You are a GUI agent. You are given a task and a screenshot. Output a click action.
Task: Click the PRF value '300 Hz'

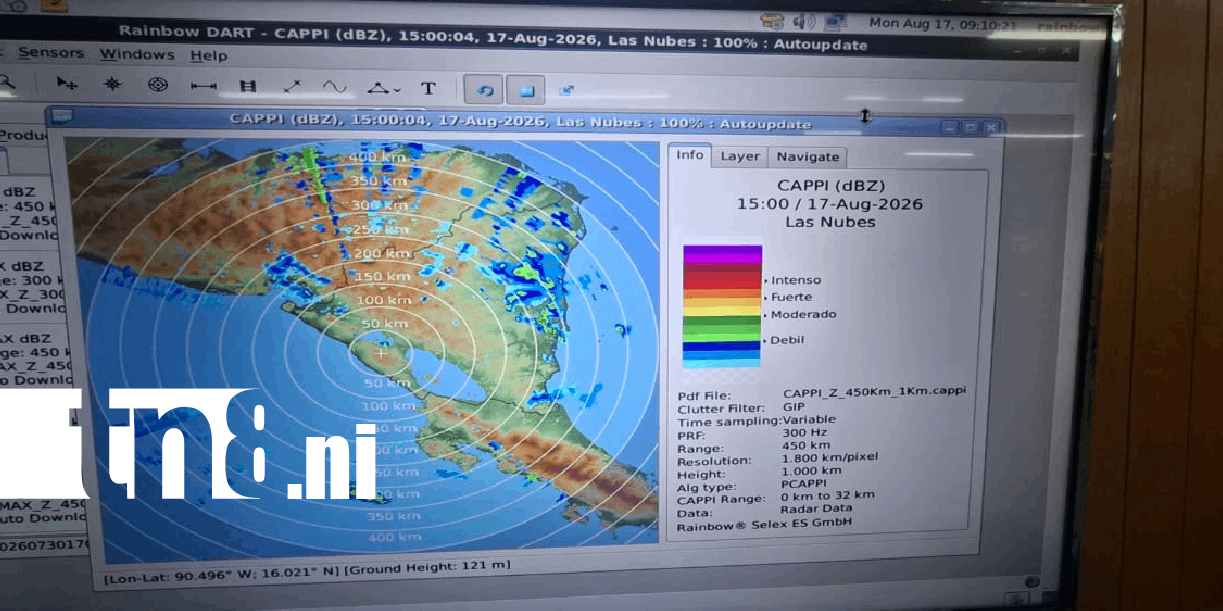[806, 432]
